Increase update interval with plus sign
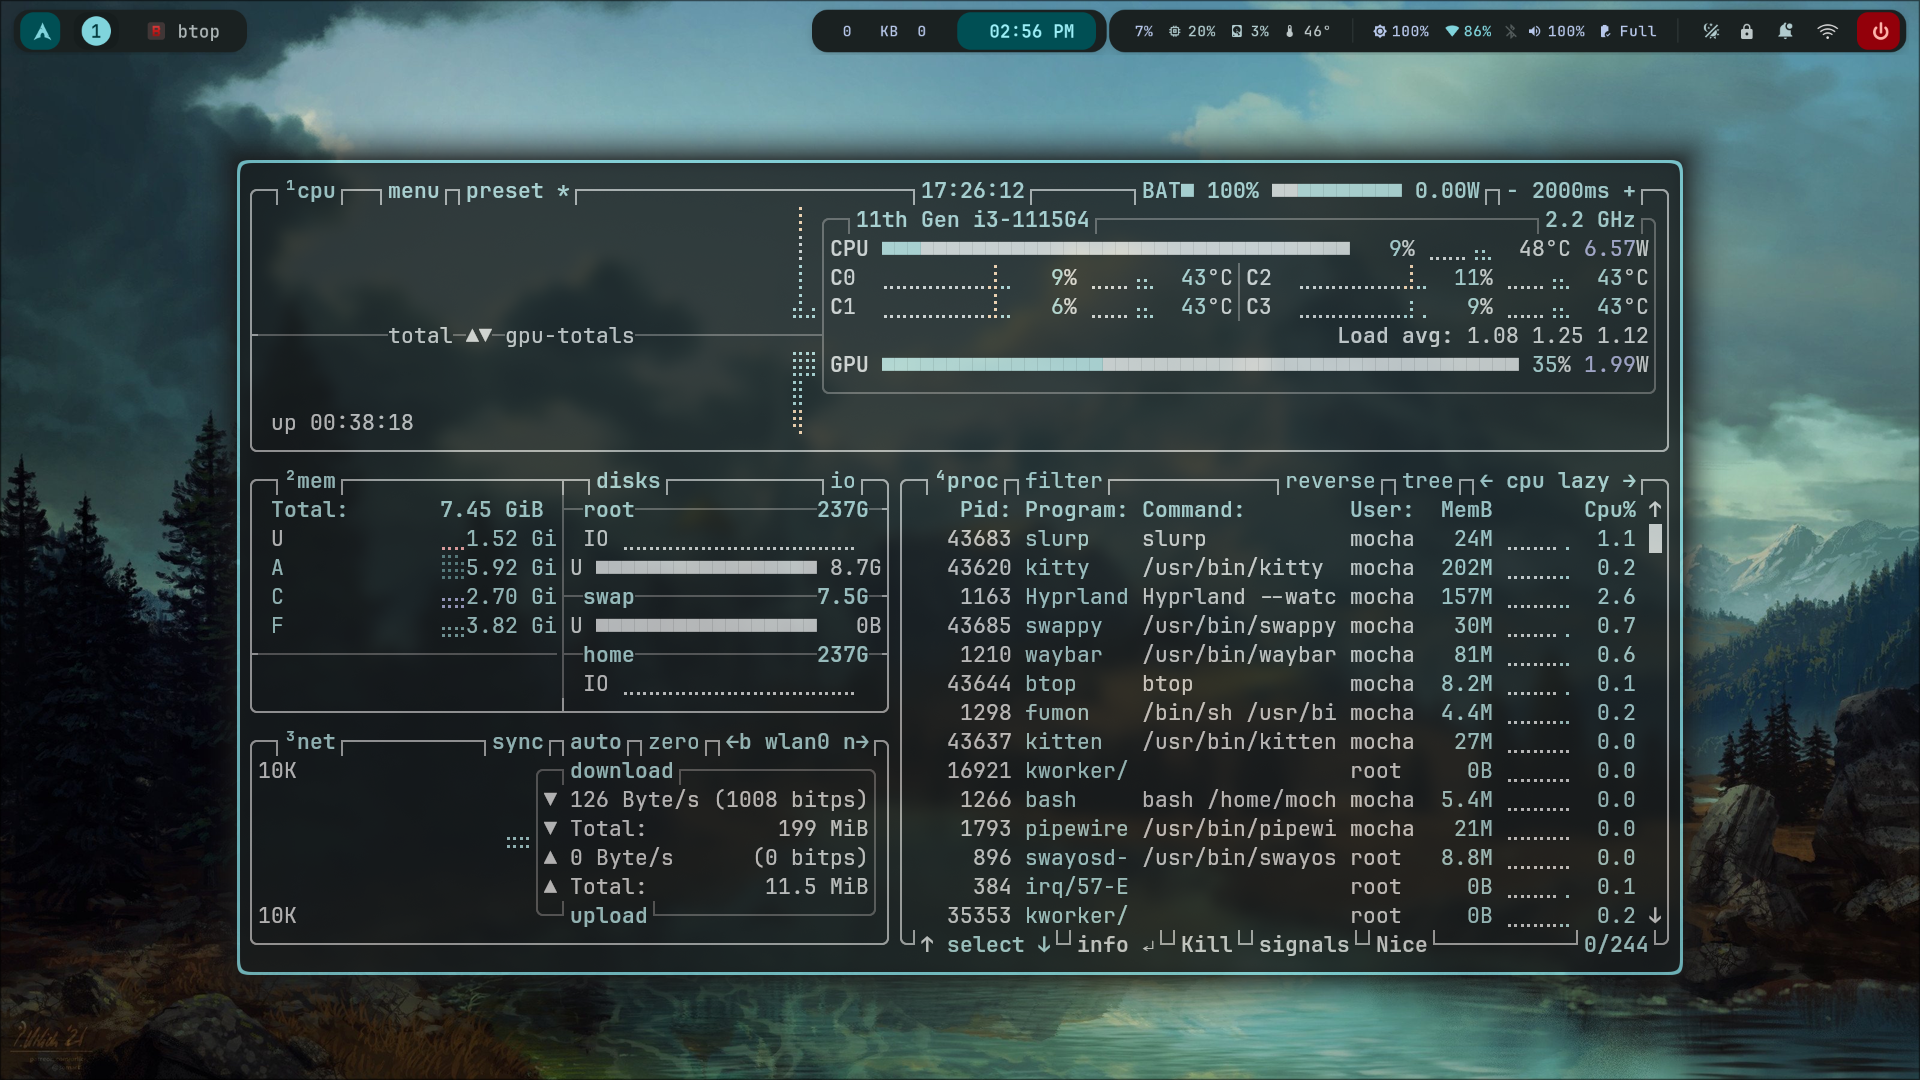 1629,191
